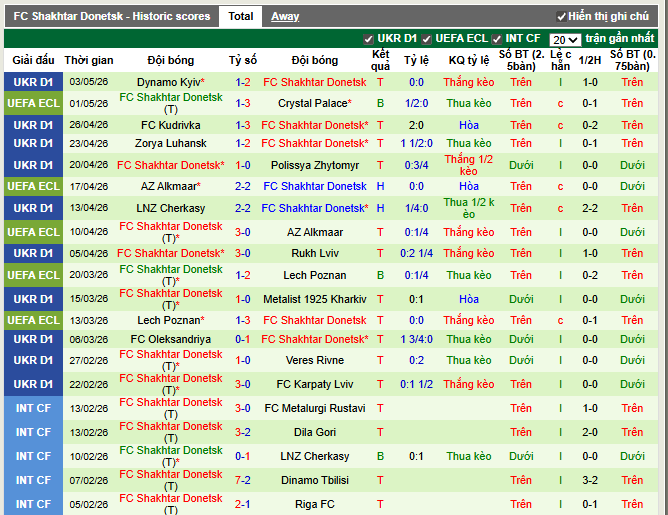
Task: Select the date 03/05/26
Action: point(89,82)
